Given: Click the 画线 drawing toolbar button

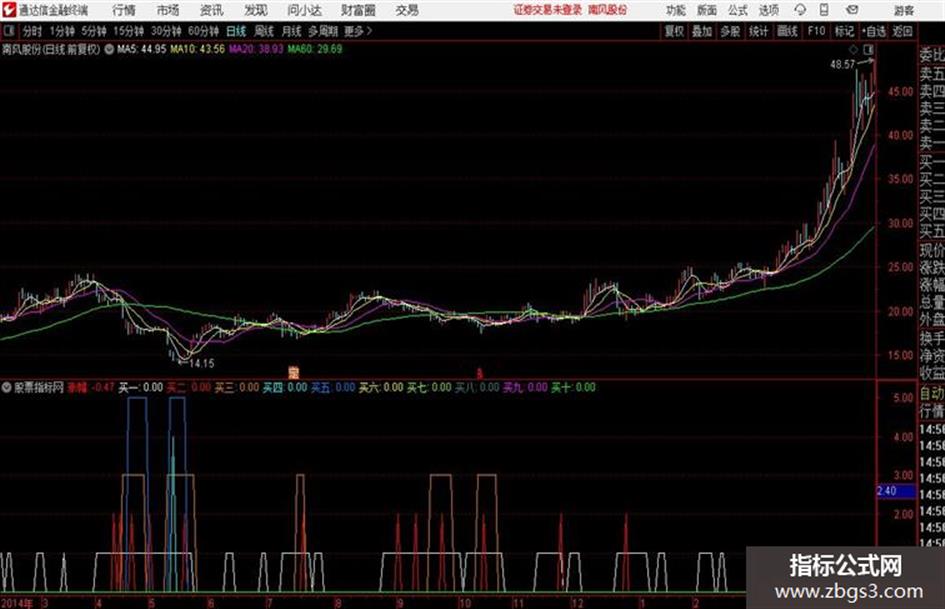Looking at the screenshot, I should tap(787, 31).
